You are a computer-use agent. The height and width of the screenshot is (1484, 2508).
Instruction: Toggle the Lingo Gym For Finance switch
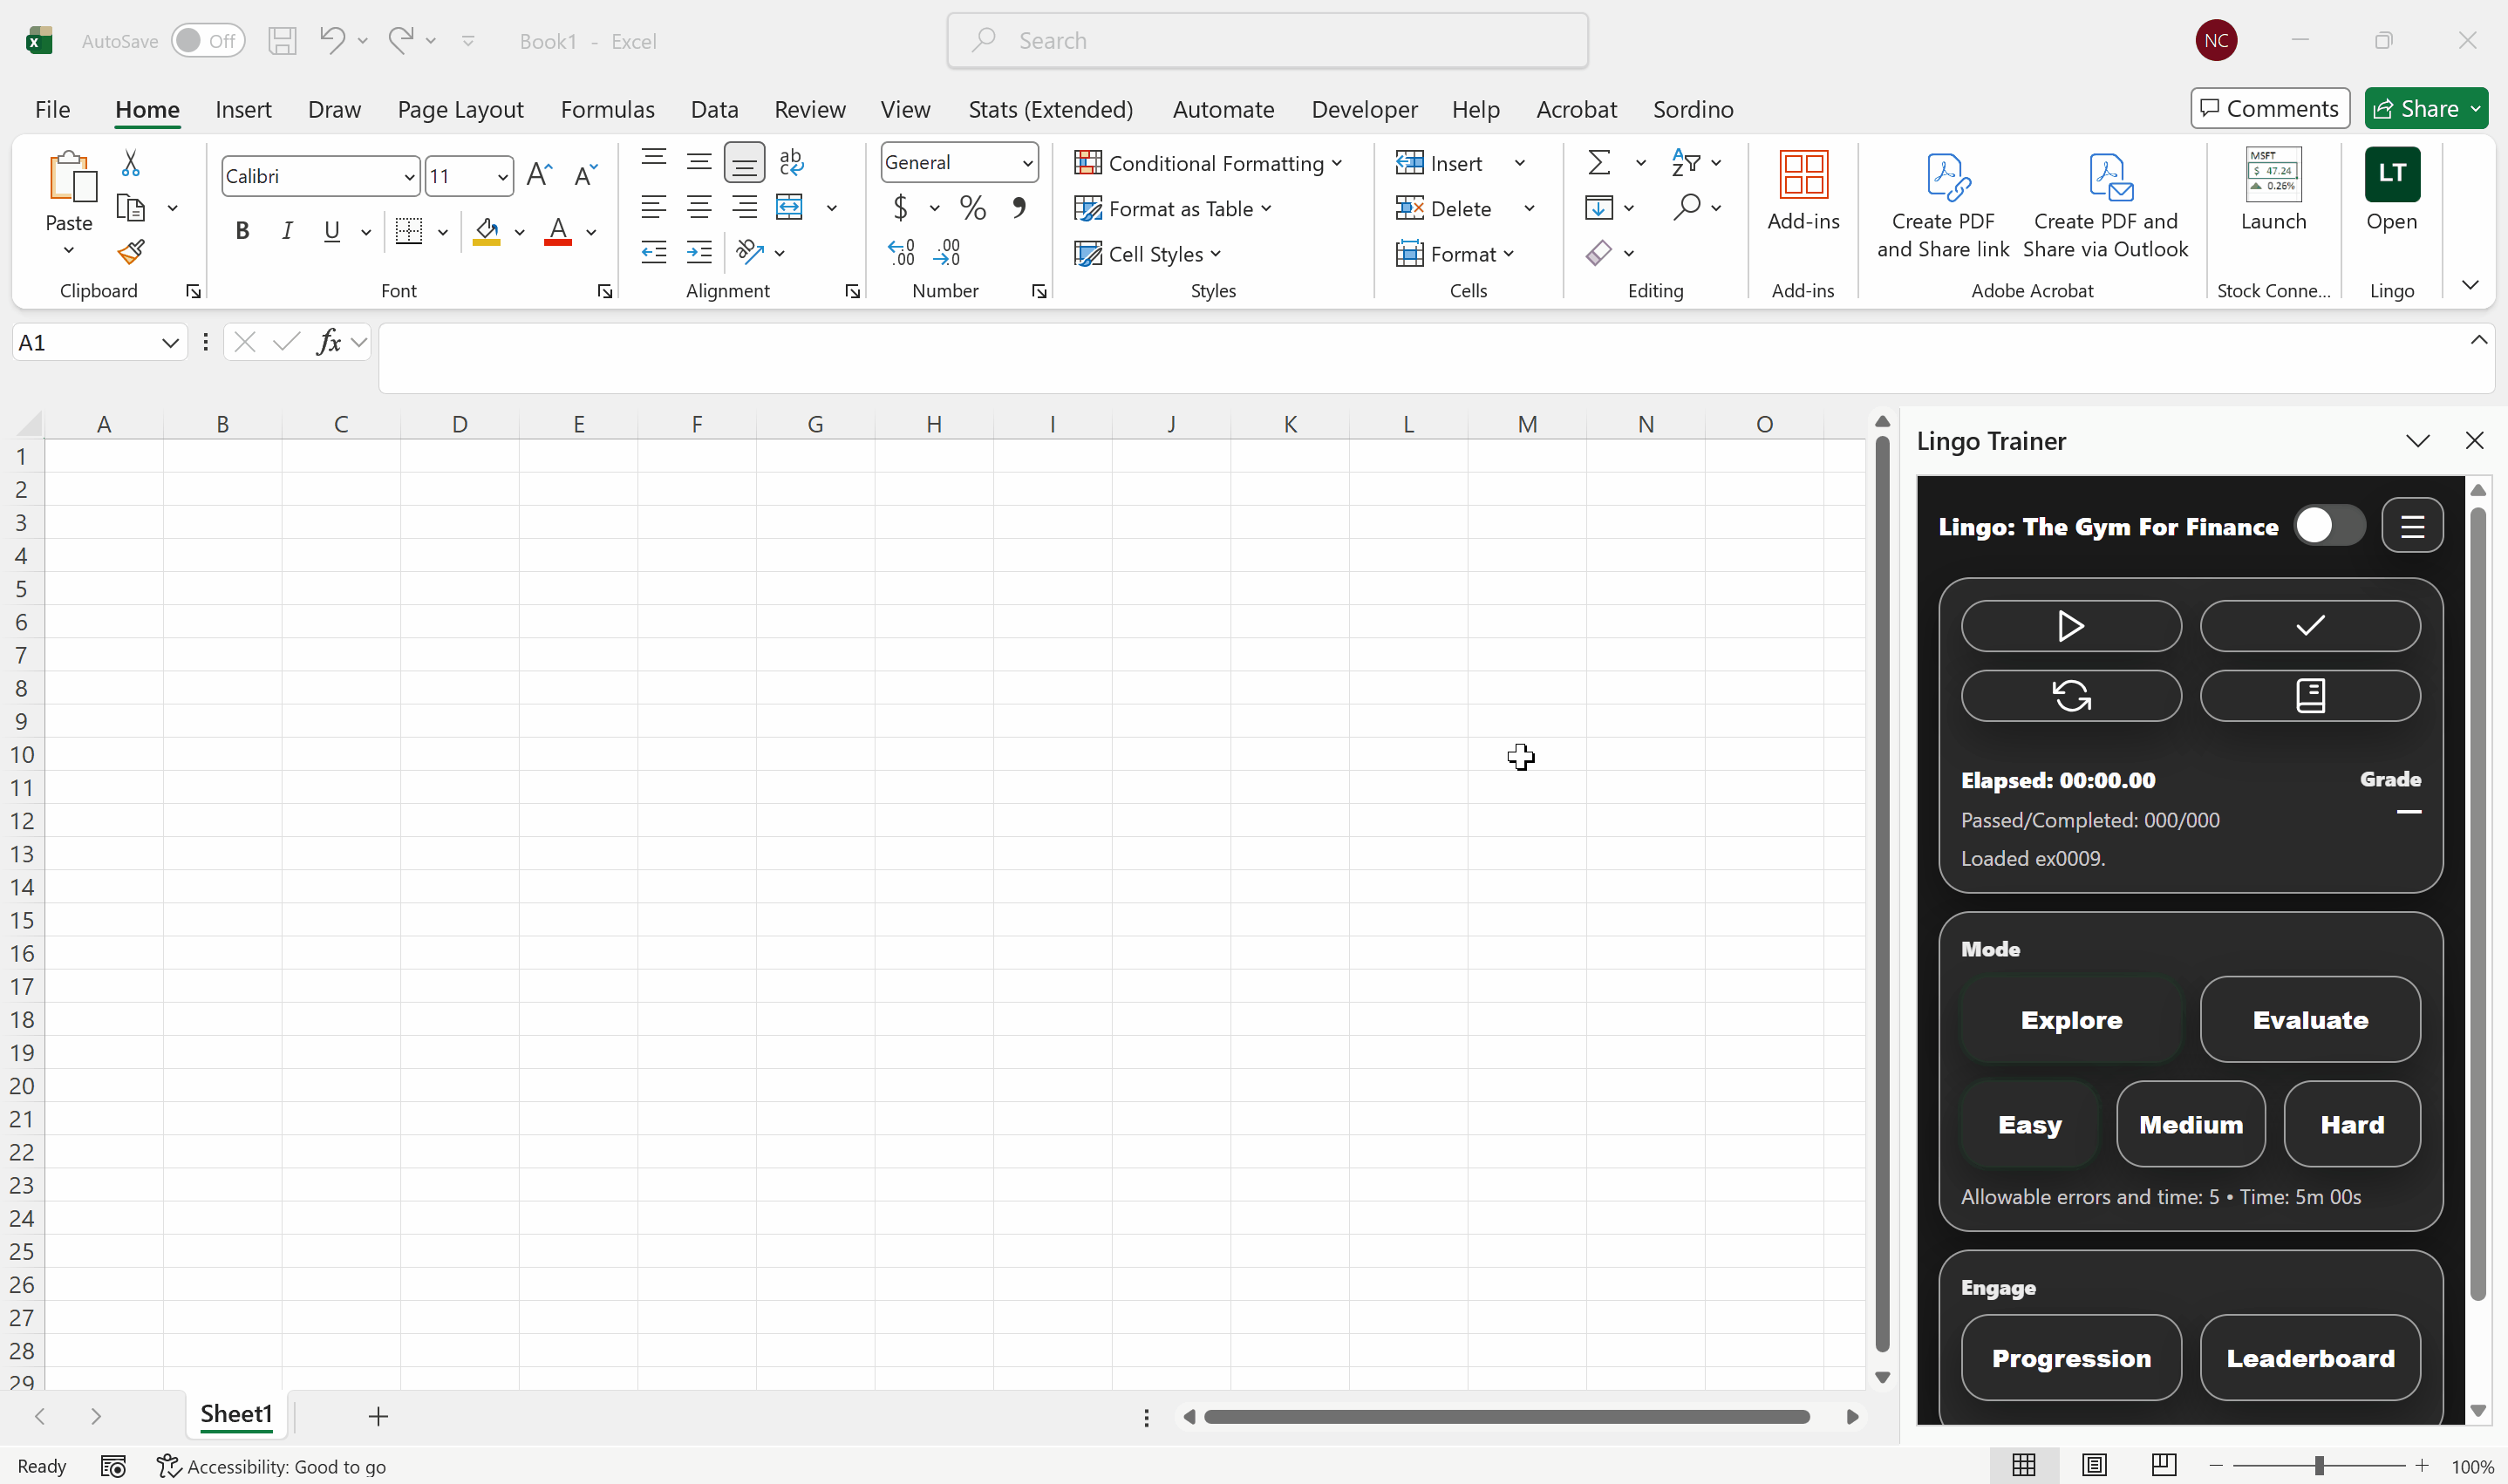[x=2329, y=525]
